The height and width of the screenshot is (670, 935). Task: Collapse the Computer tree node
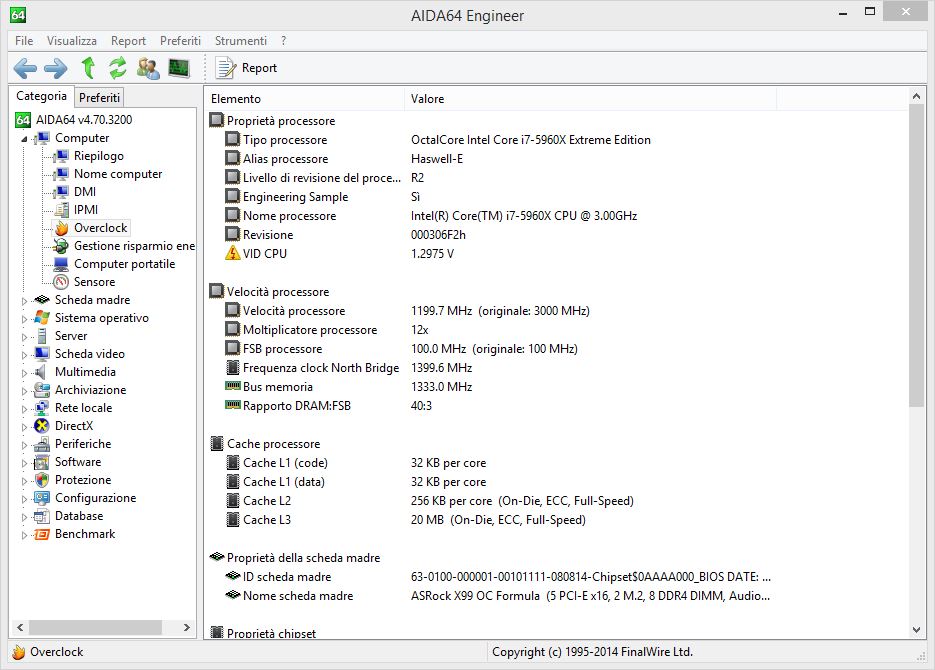pos(25,139)
